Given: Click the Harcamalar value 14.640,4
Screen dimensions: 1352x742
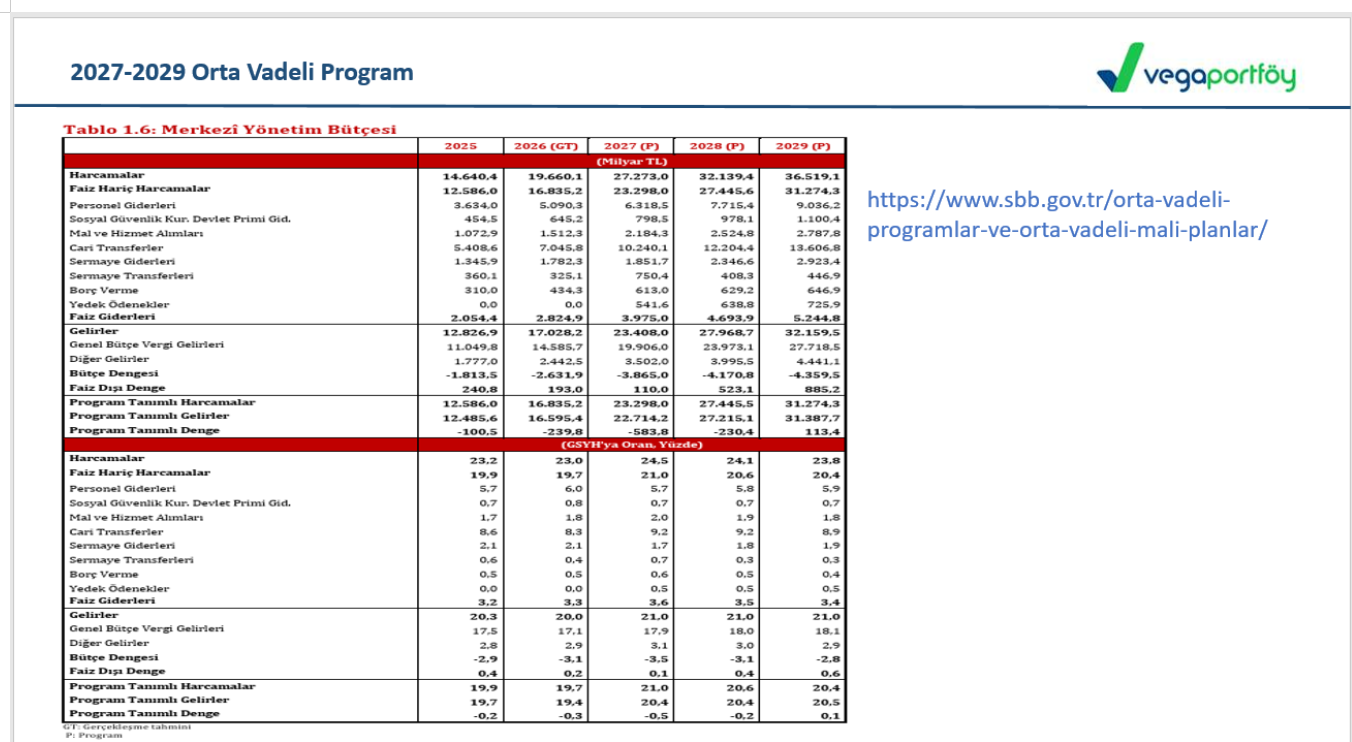Looking at the screenshot, I should pyautogui.click(x=470, y=176).
